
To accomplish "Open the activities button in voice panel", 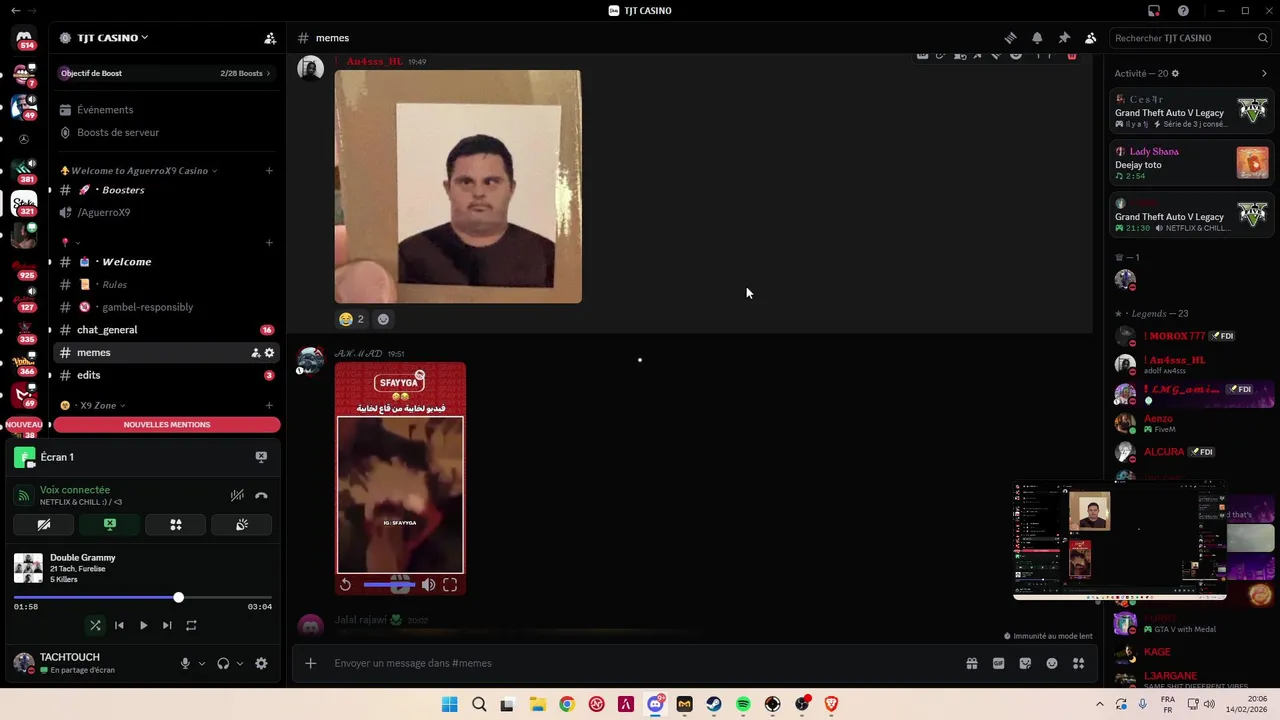I will (176, 525).
